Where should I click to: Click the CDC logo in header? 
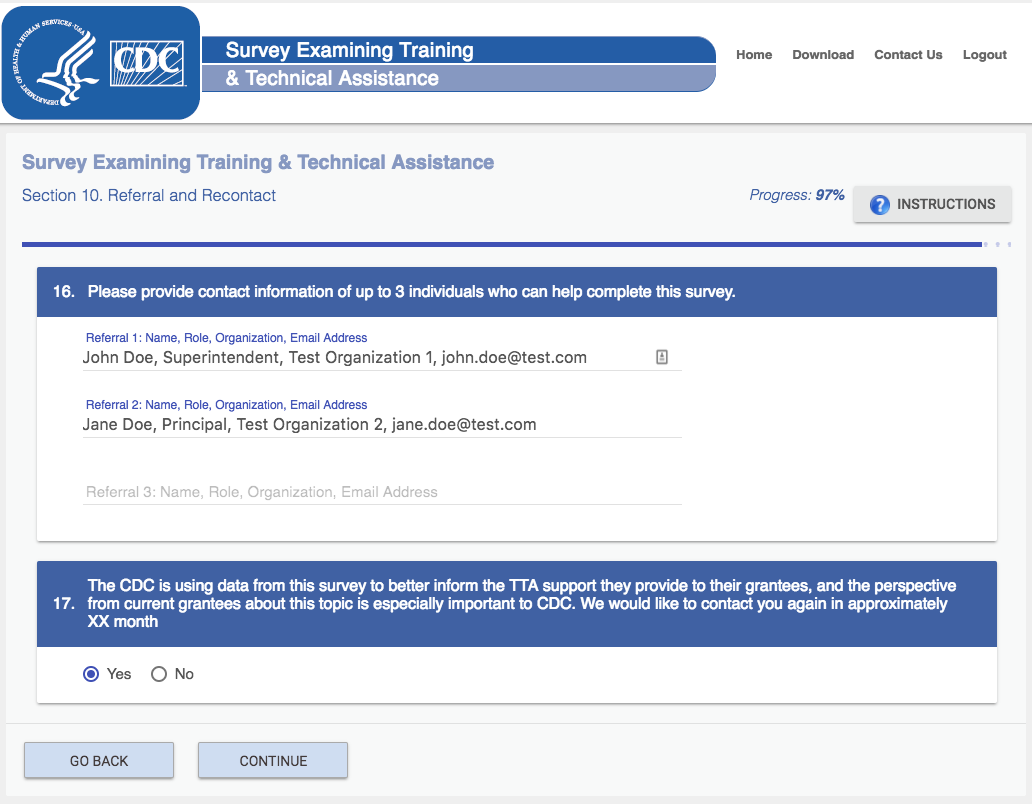[147, 63]
